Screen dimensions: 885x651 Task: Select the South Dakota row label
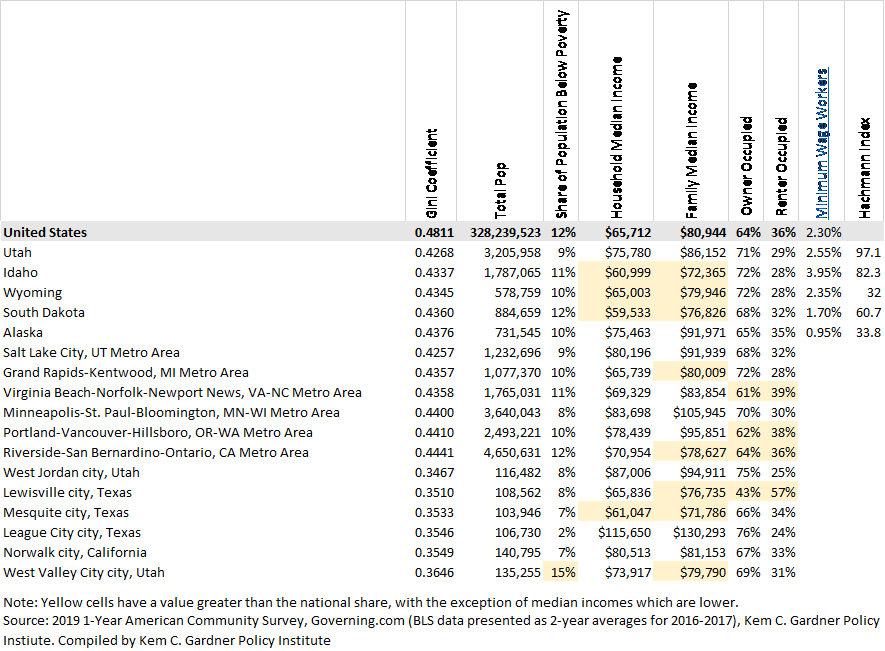click(44, 313)
